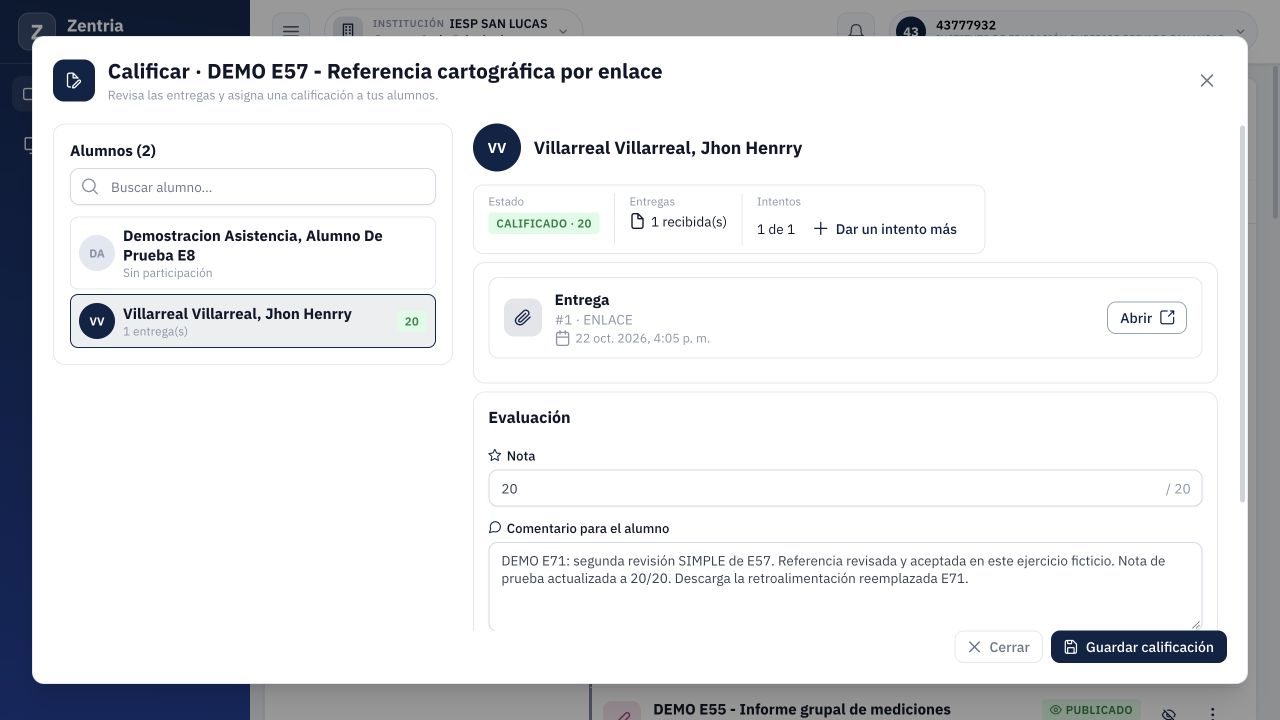Click the VV avatar in the Alumnos list
Screen dimensions: 1280x720
point(97,321)
